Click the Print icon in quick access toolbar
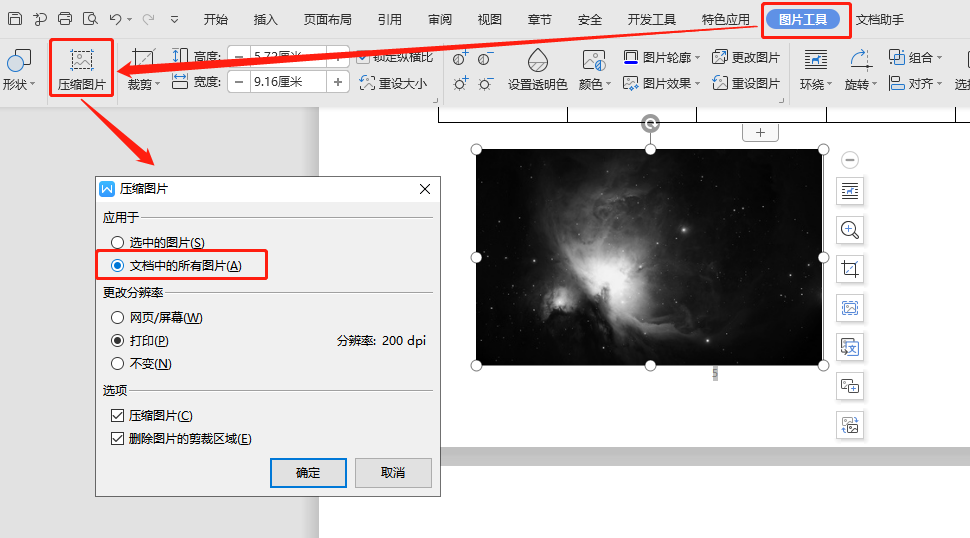The height and width of the screenshot is (538, 970). (65, 19)
